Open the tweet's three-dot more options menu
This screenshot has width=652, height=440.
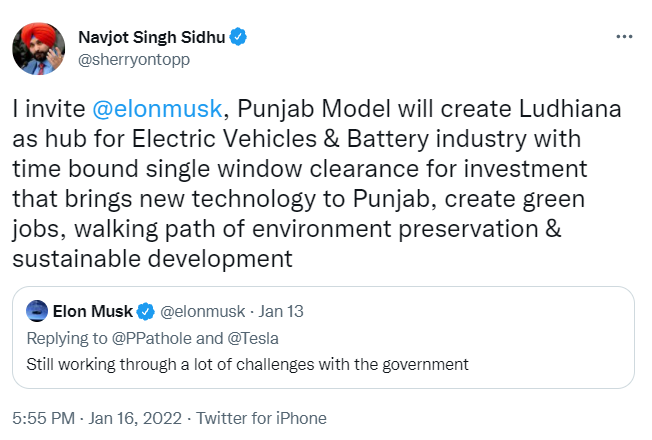(624, 37)
